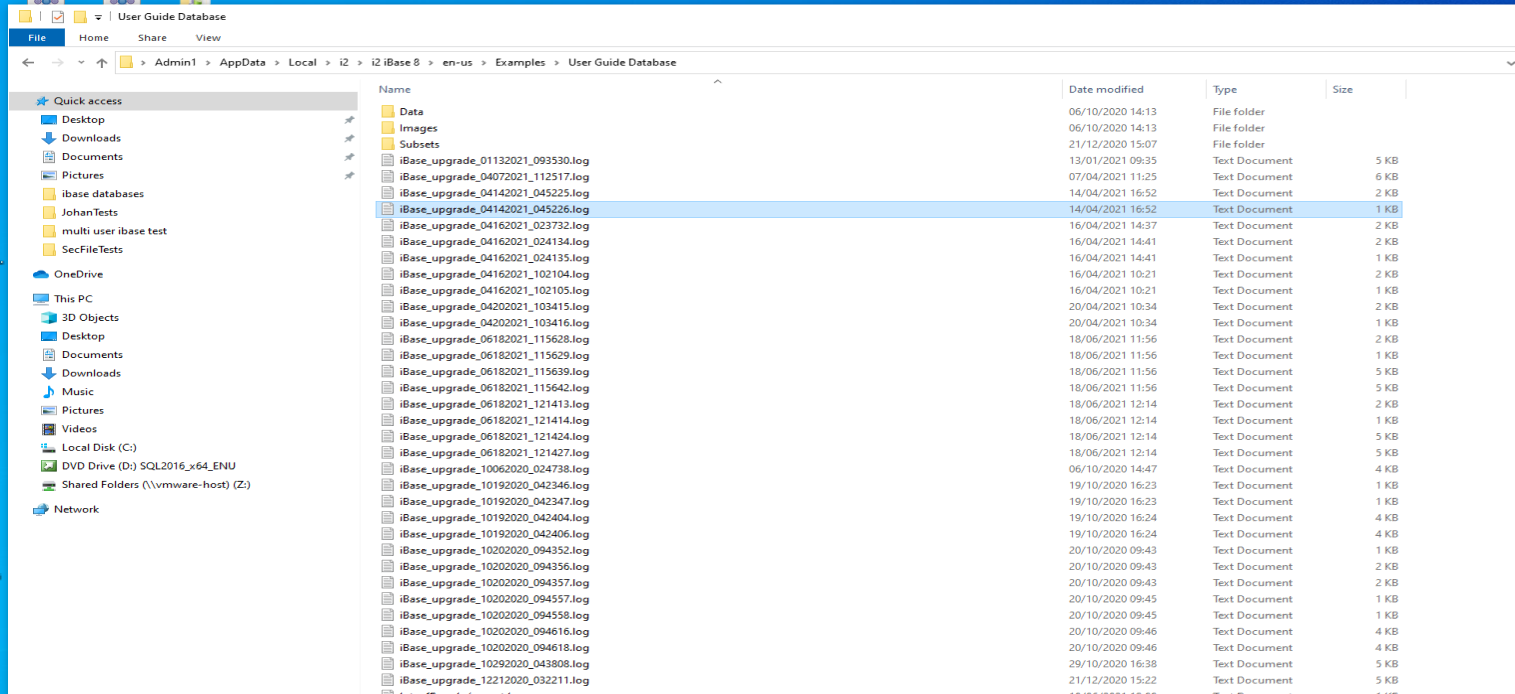
Task: Click the 3D Objects icon in sidebar
Action: point(49,317)
